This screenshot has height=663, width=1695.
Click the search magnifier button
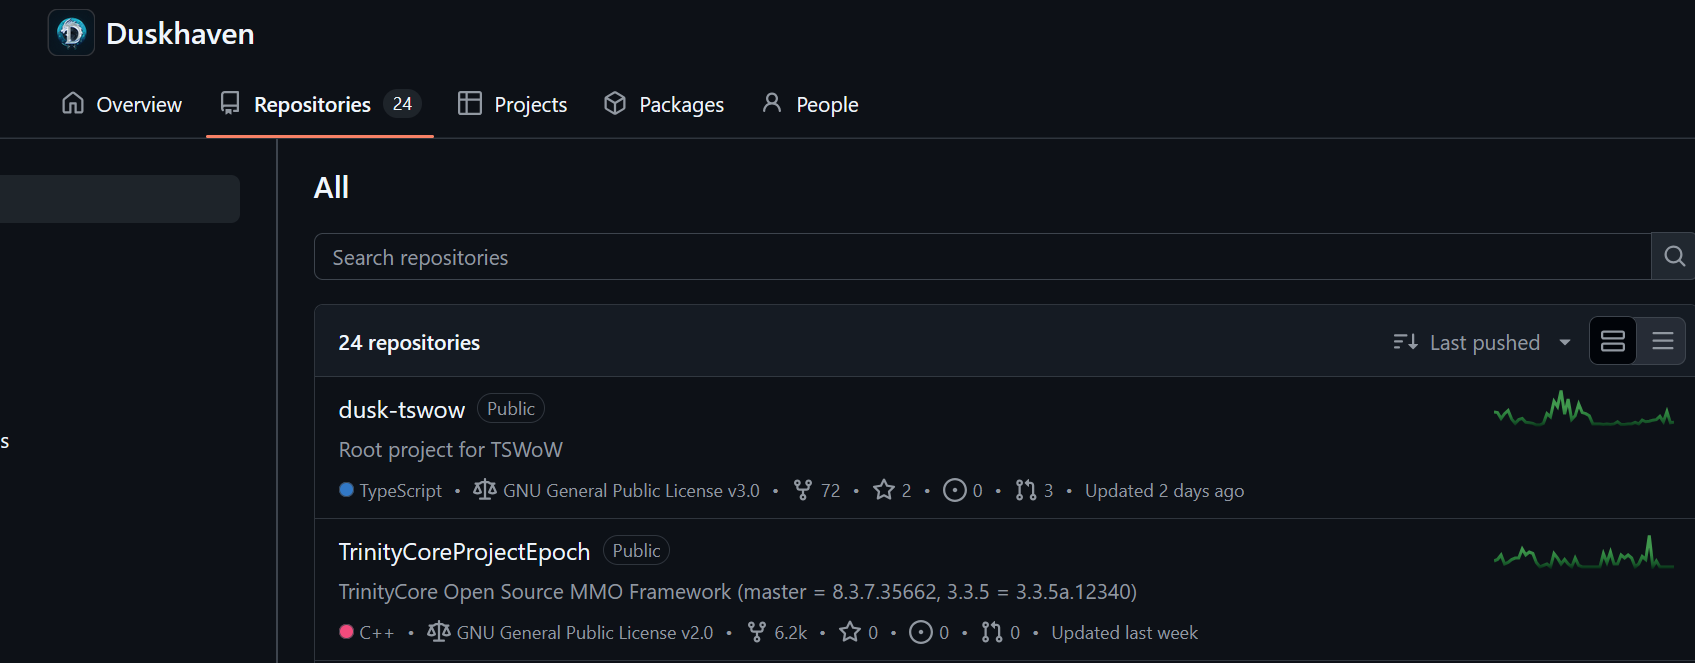coord(1674,257)
